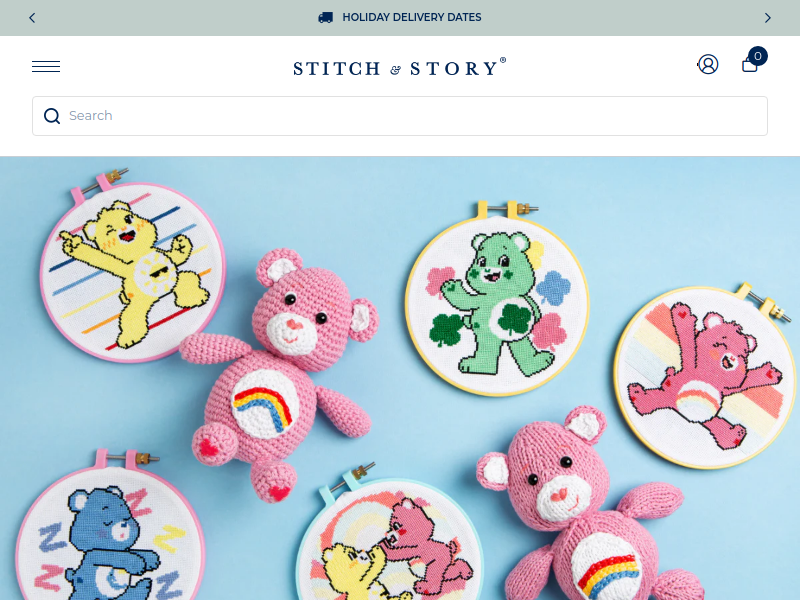
Task: Focus the Search input field
Action: tap(400, 116)
